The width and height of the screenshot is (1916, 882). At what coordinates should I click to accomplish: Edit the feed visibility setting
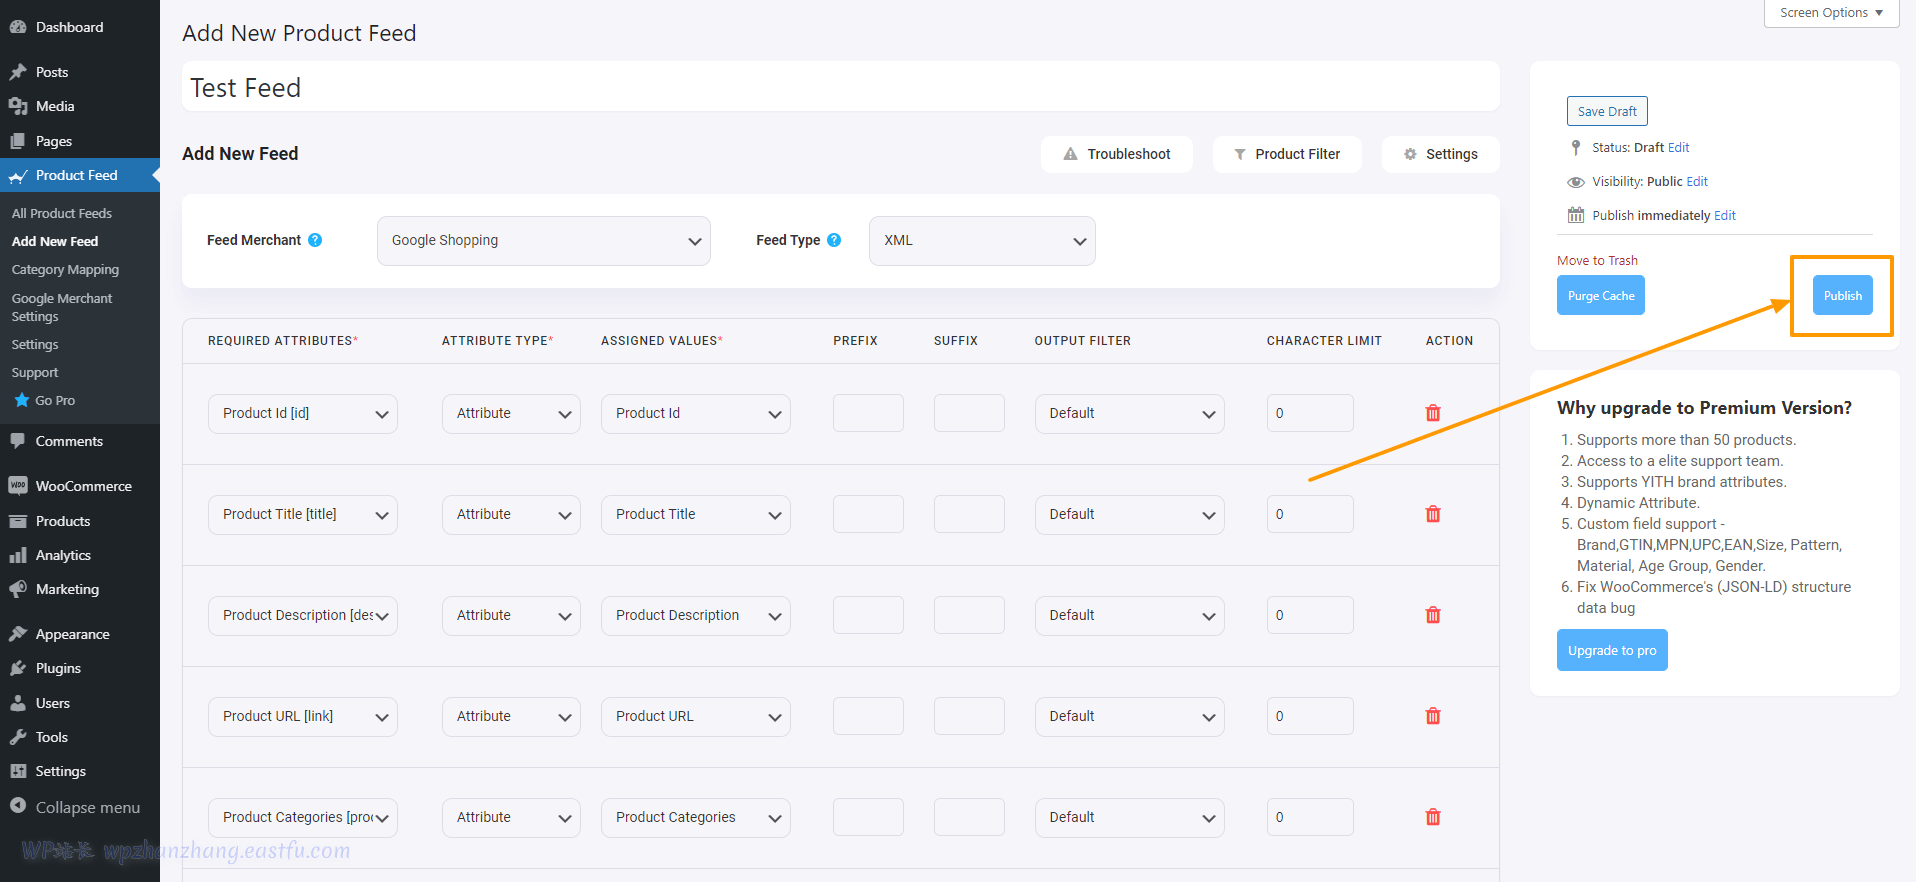click(x=1697, y=182)
